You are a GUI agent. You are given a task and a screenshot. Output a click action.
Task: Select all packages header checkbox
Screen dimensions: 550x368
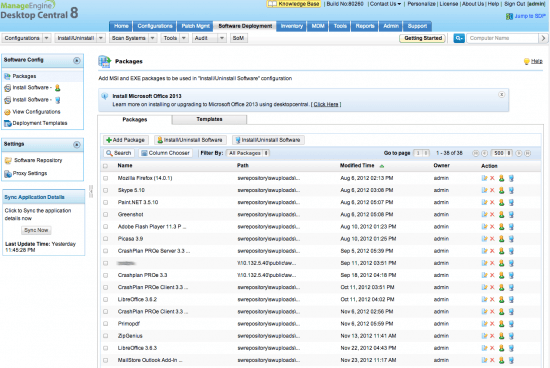tap(106, 166)
